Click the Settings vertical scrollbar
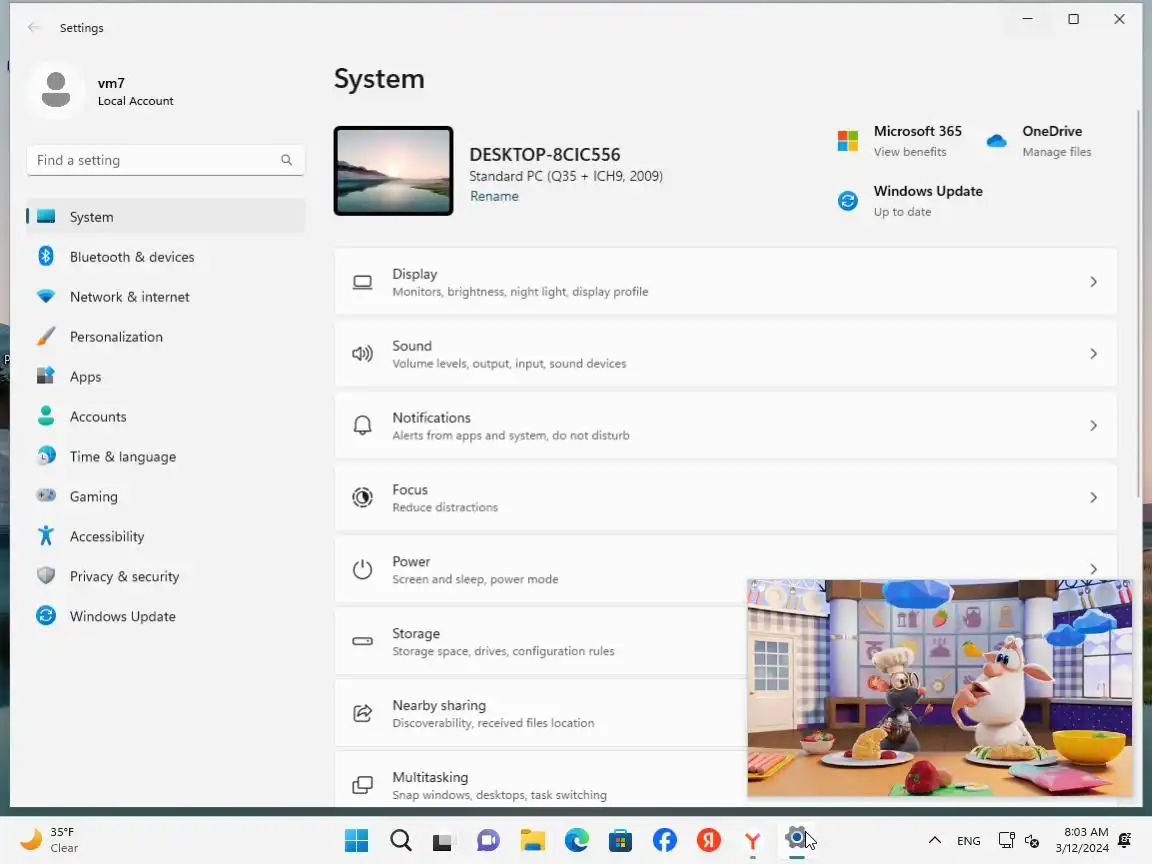The width and height of the screenshot is (1152, 864). [1140, 304]
